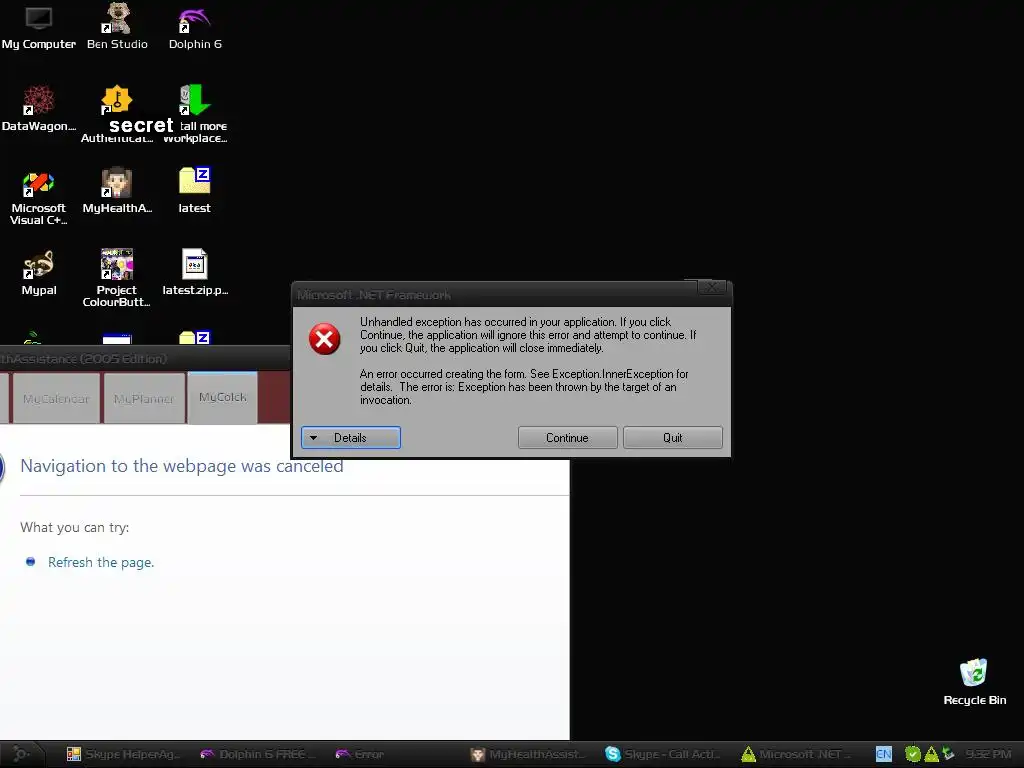Select the Mypal raccoon desktop shortcut

[x=39, y=273]
